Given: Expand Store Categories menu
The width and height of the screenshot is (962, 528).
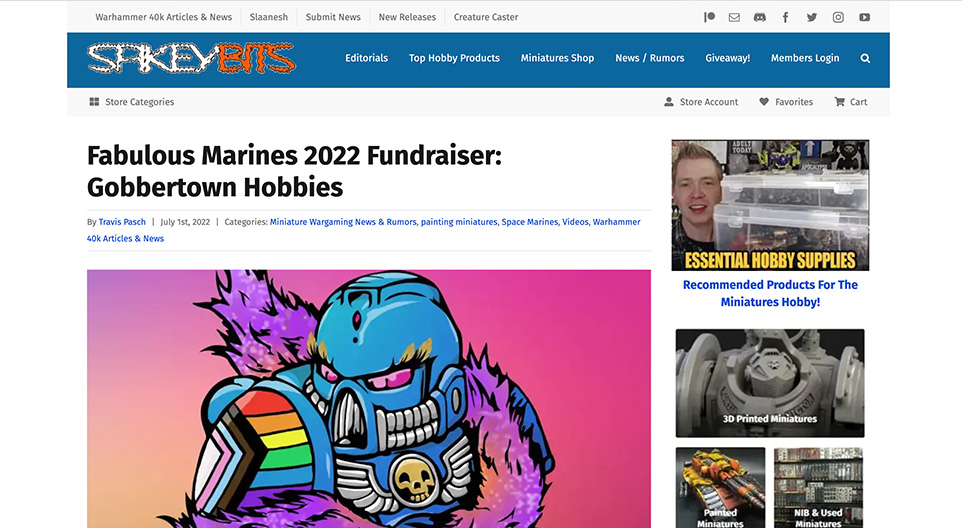Looking at the screenshot, I should click(132, 102).
